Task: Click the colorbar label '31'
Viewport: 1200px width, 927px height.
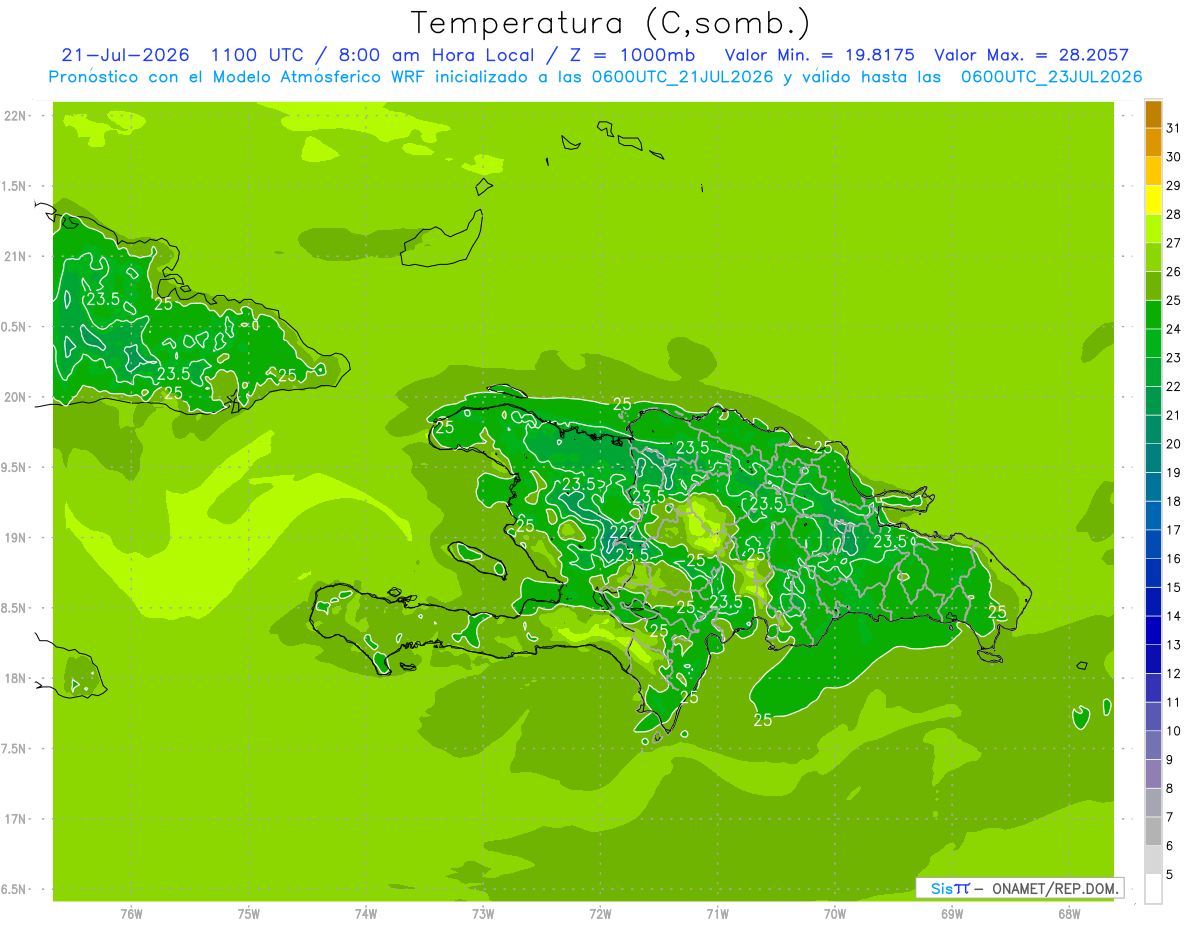Action: point(1173,128)
